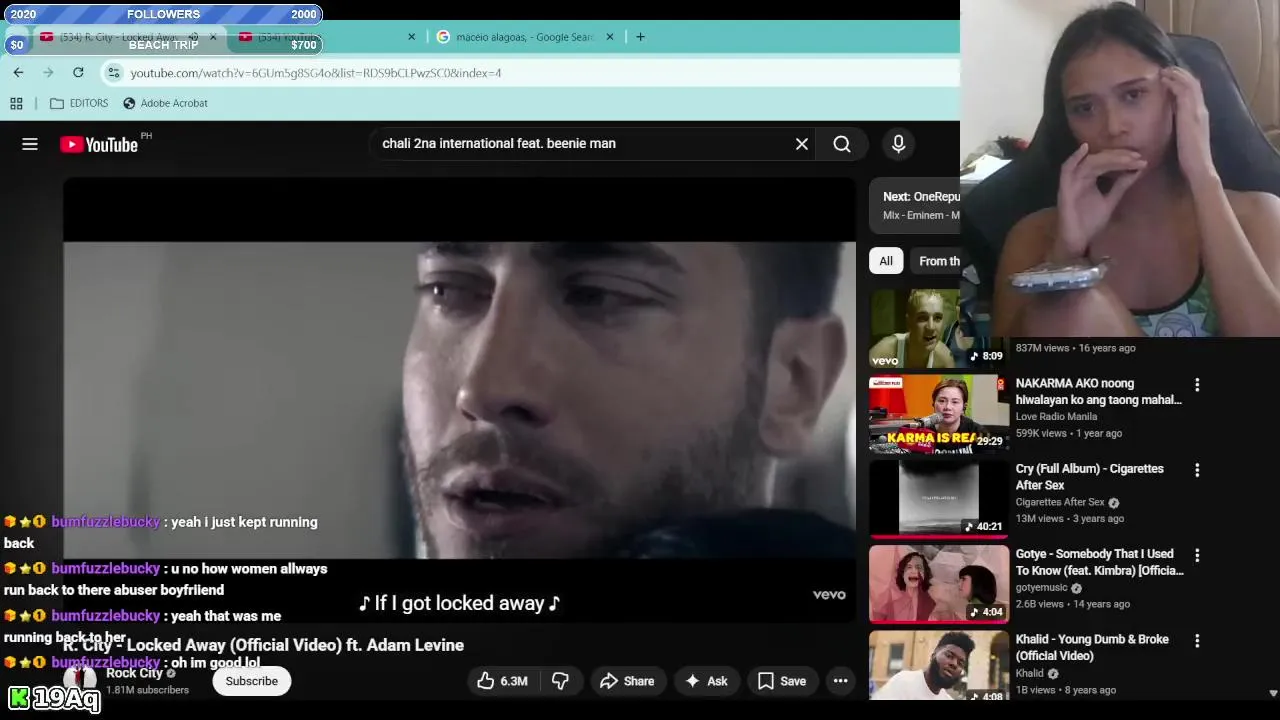Open the Cigarettes After Sex album thumbnail
The height and width of the screenshot is (720, 1280).
939,499
